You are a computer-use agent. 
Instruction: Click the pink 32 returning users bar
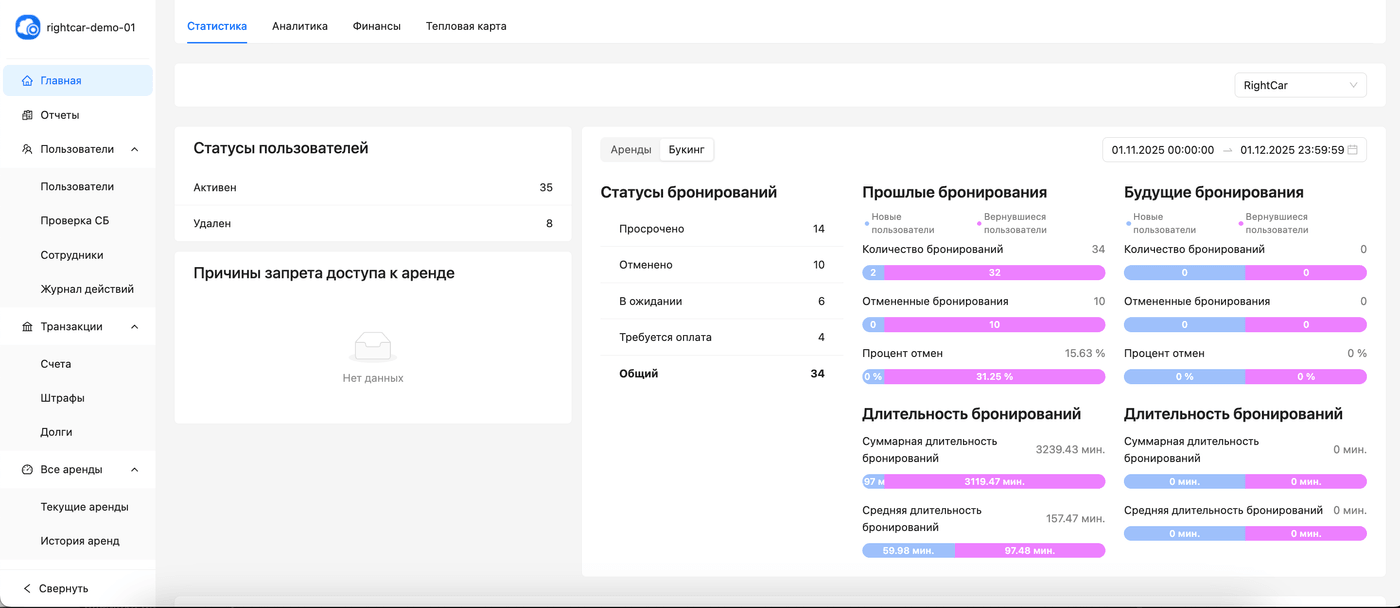pyautogui.click(x=994, y=273)
